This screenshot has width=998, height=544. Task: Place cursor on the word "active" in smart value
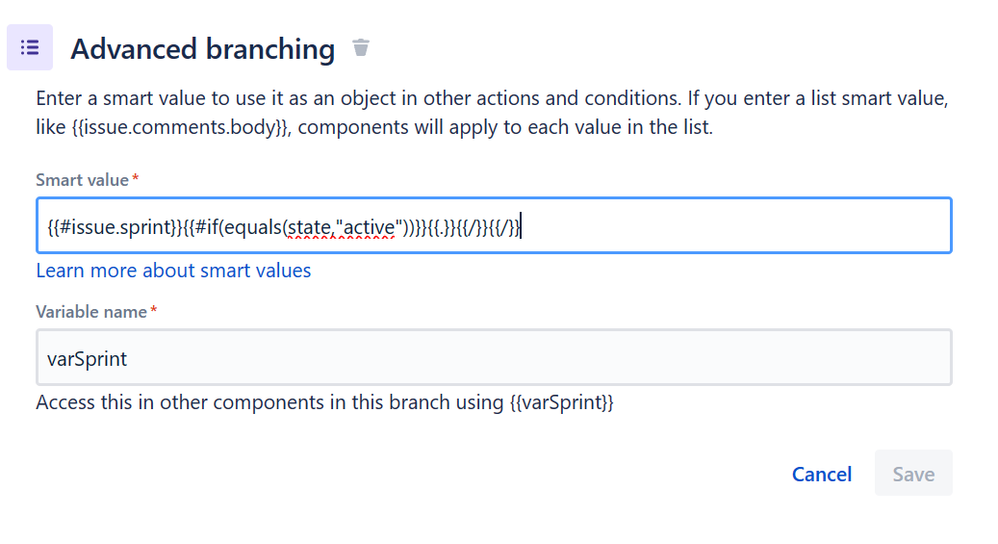pos(369,227)
